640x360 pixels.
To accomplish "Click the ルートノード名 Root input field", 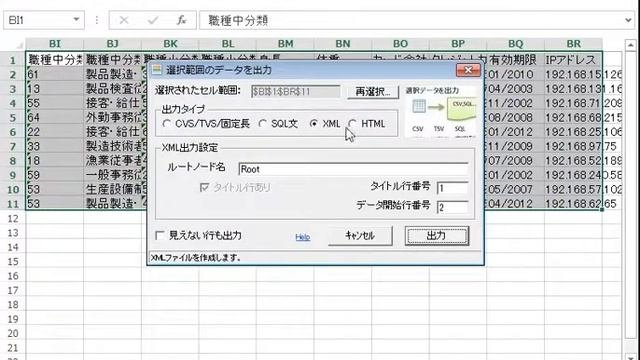I will [x=353, y=169].
